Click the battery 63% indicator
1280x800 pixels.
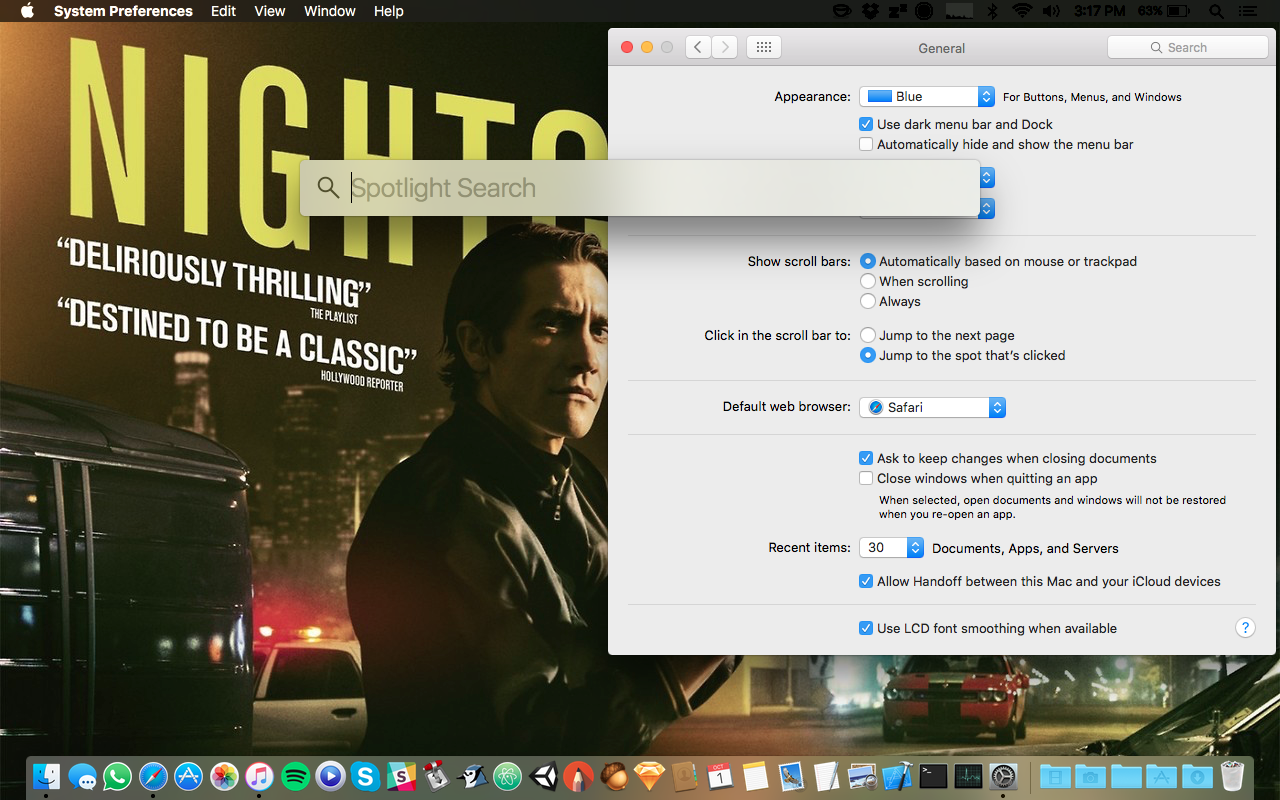tap(1164, 11)
